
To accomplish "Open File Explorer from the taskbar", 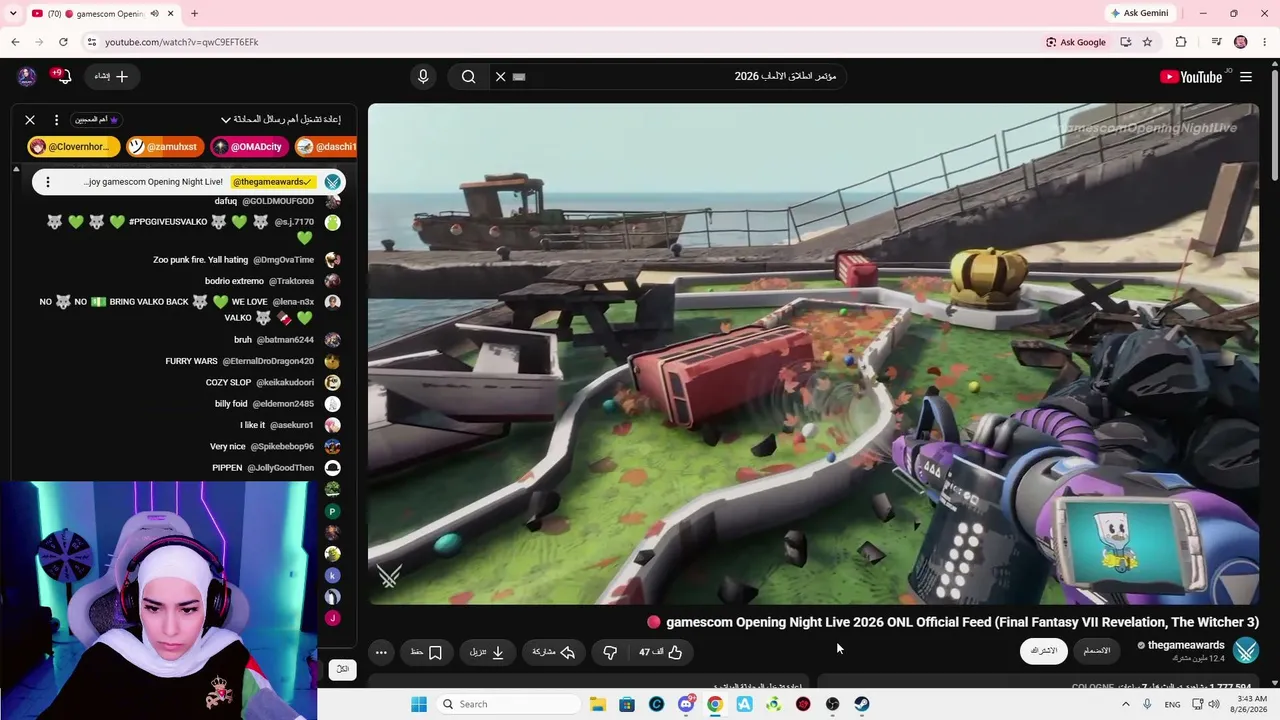I will pos(597,704).
